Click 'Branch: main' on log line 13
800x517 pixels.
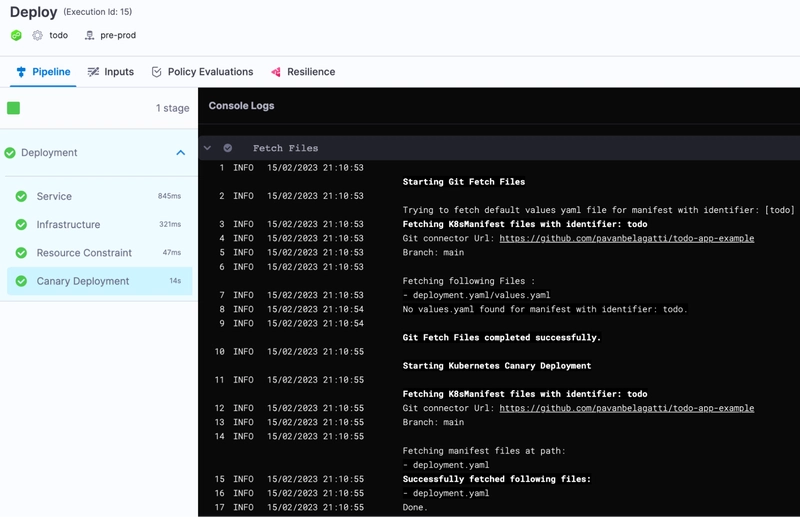point(433,423)
